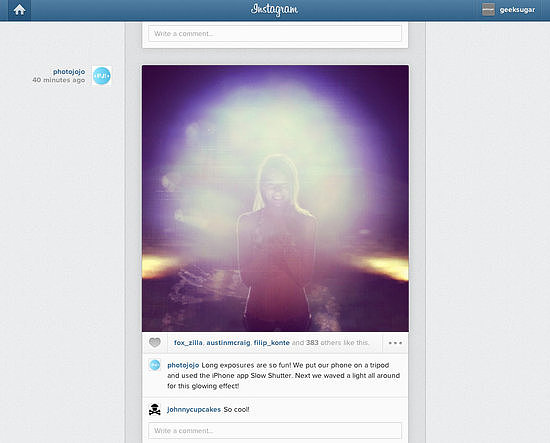
Task: Click the Instagram logo in header
Action: 274,10
